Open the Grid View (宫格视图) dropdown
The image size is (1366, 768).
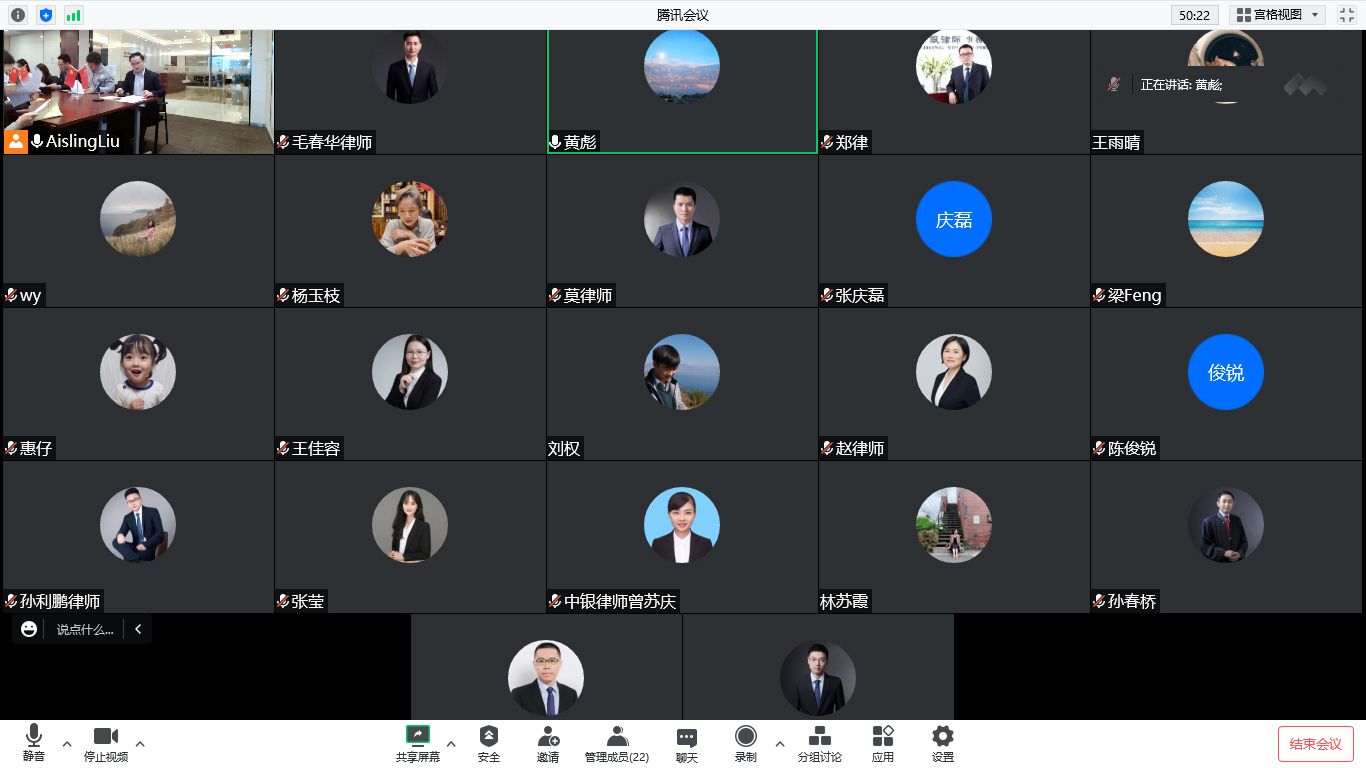(1277, 15)
